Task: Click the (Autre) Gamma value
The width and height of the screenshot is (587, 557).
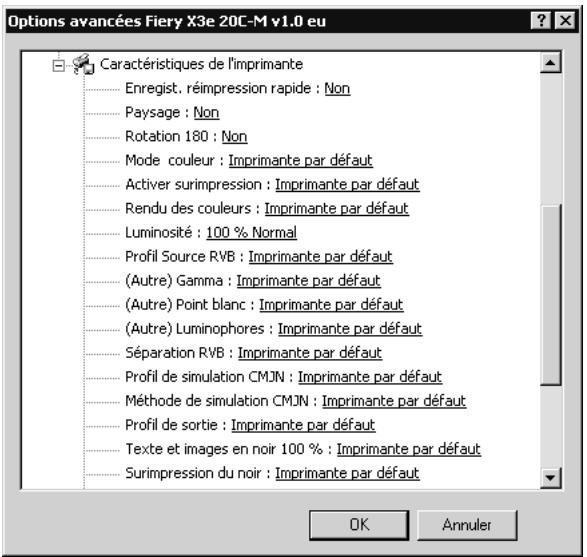Action: coord(308,281)
